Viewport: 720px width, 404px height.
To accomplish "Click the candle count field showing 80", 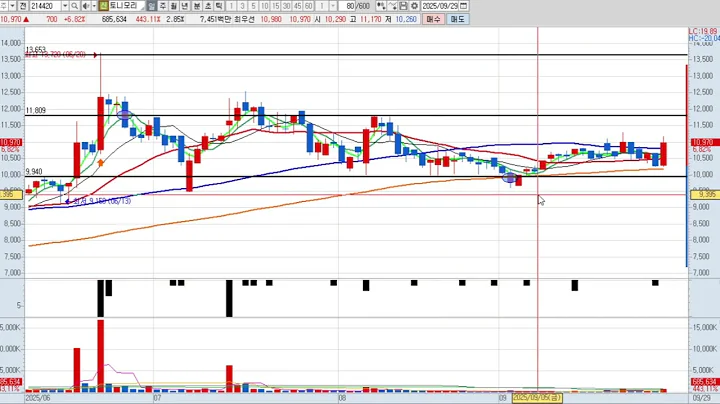I will [x=348, y=6].
